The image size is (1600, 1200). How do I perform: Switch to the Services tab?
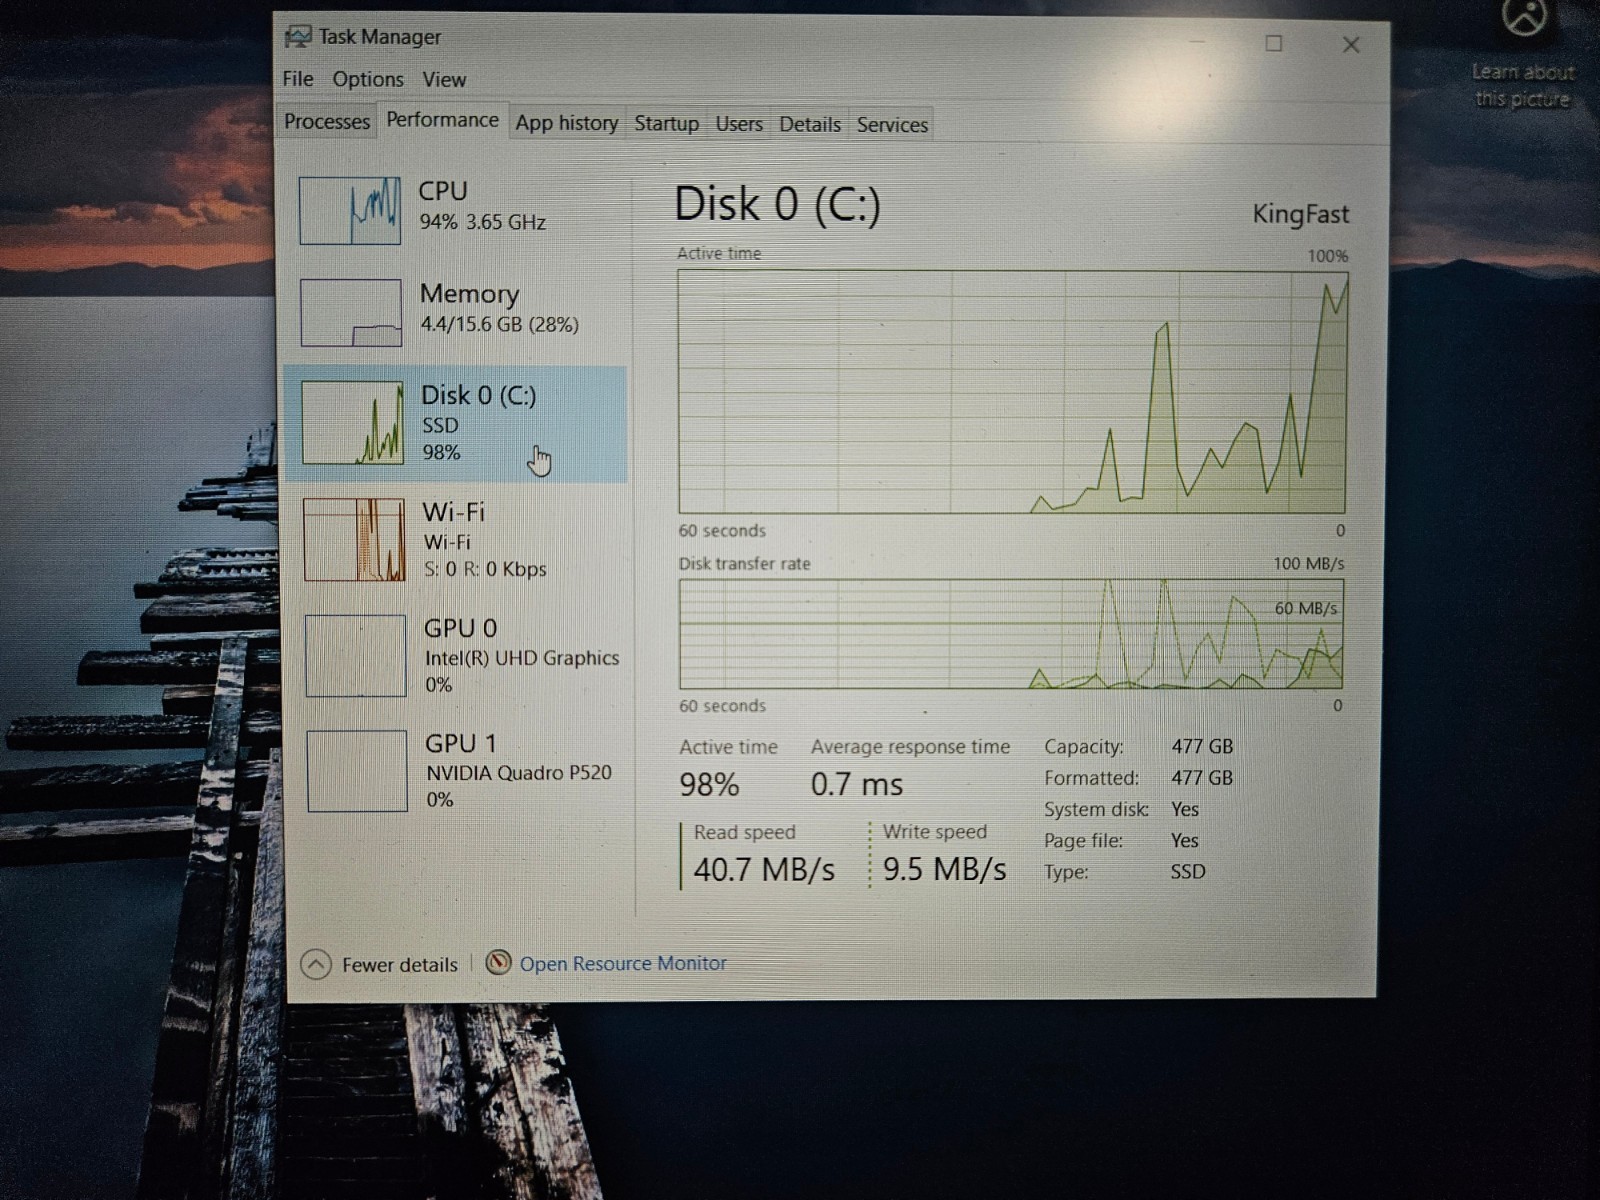(x=892, y=125)
